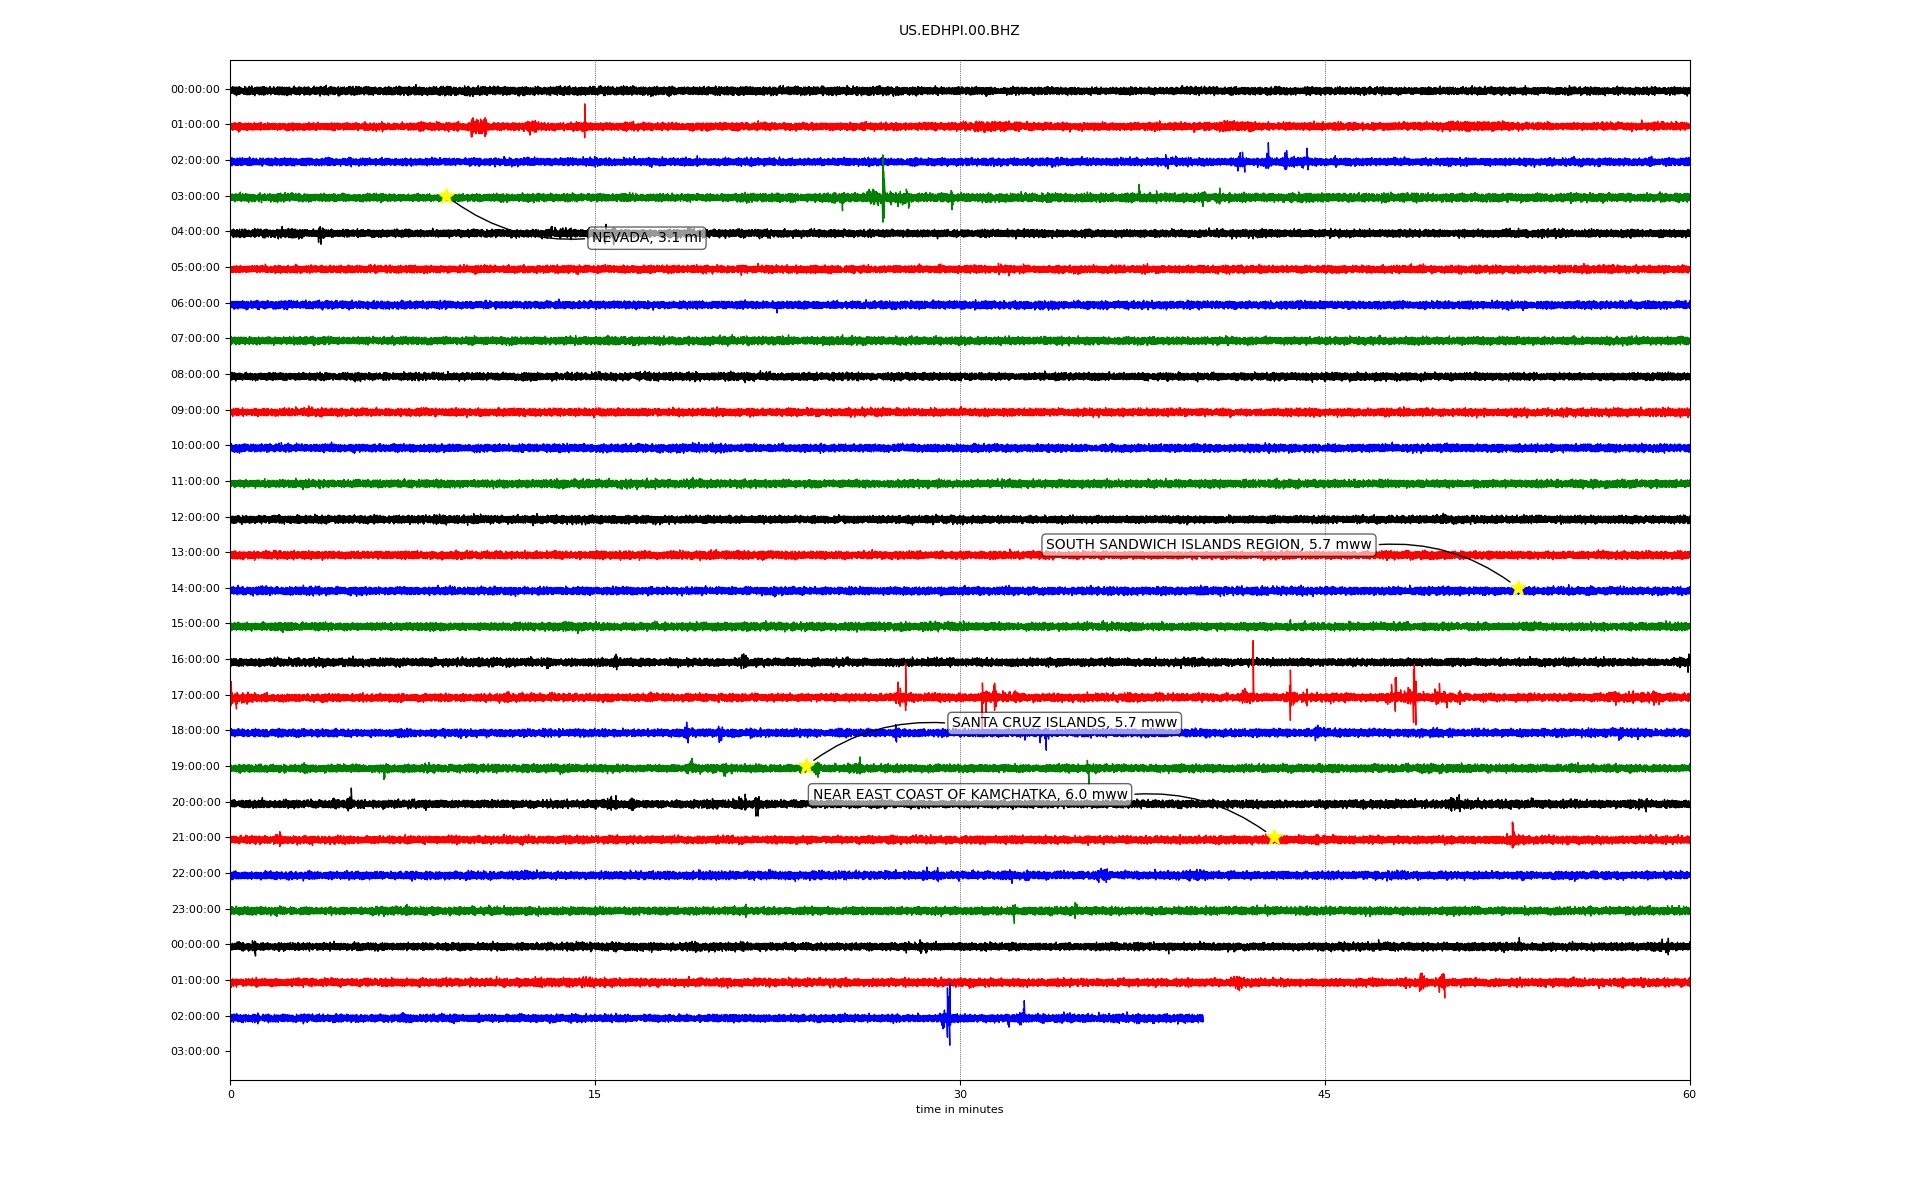
Task: Click the 17:00:00 row time label
Action: [x=195, y=695]
